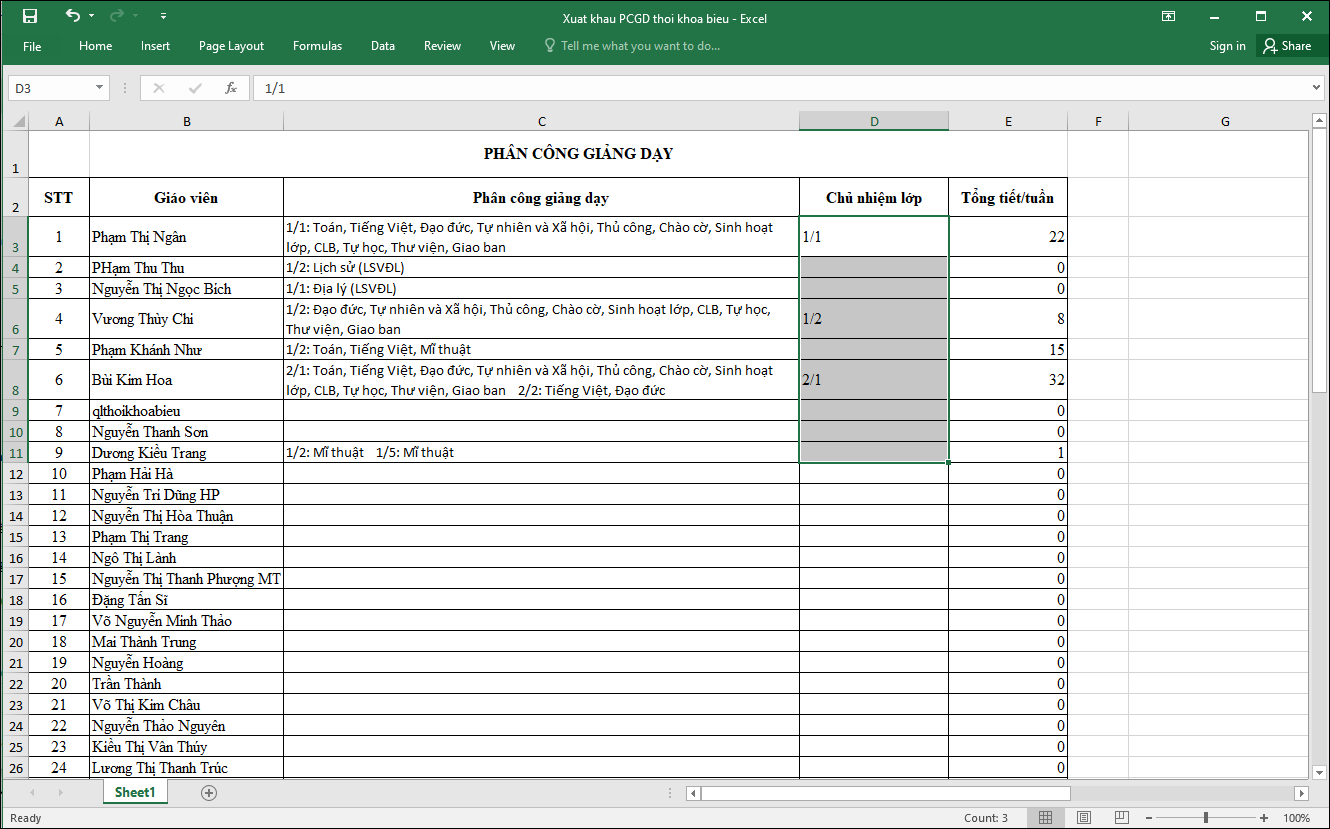
Task: Expand the Name Box dropdown
Action: click(x=99, y=88)
